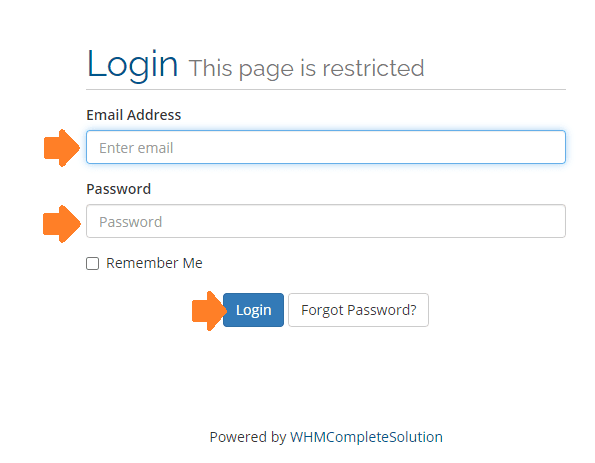Toggle Remember Me via its text label
The height and width of the screenshot is (463, 595).
pyautogui.click(x=154, y=263)
